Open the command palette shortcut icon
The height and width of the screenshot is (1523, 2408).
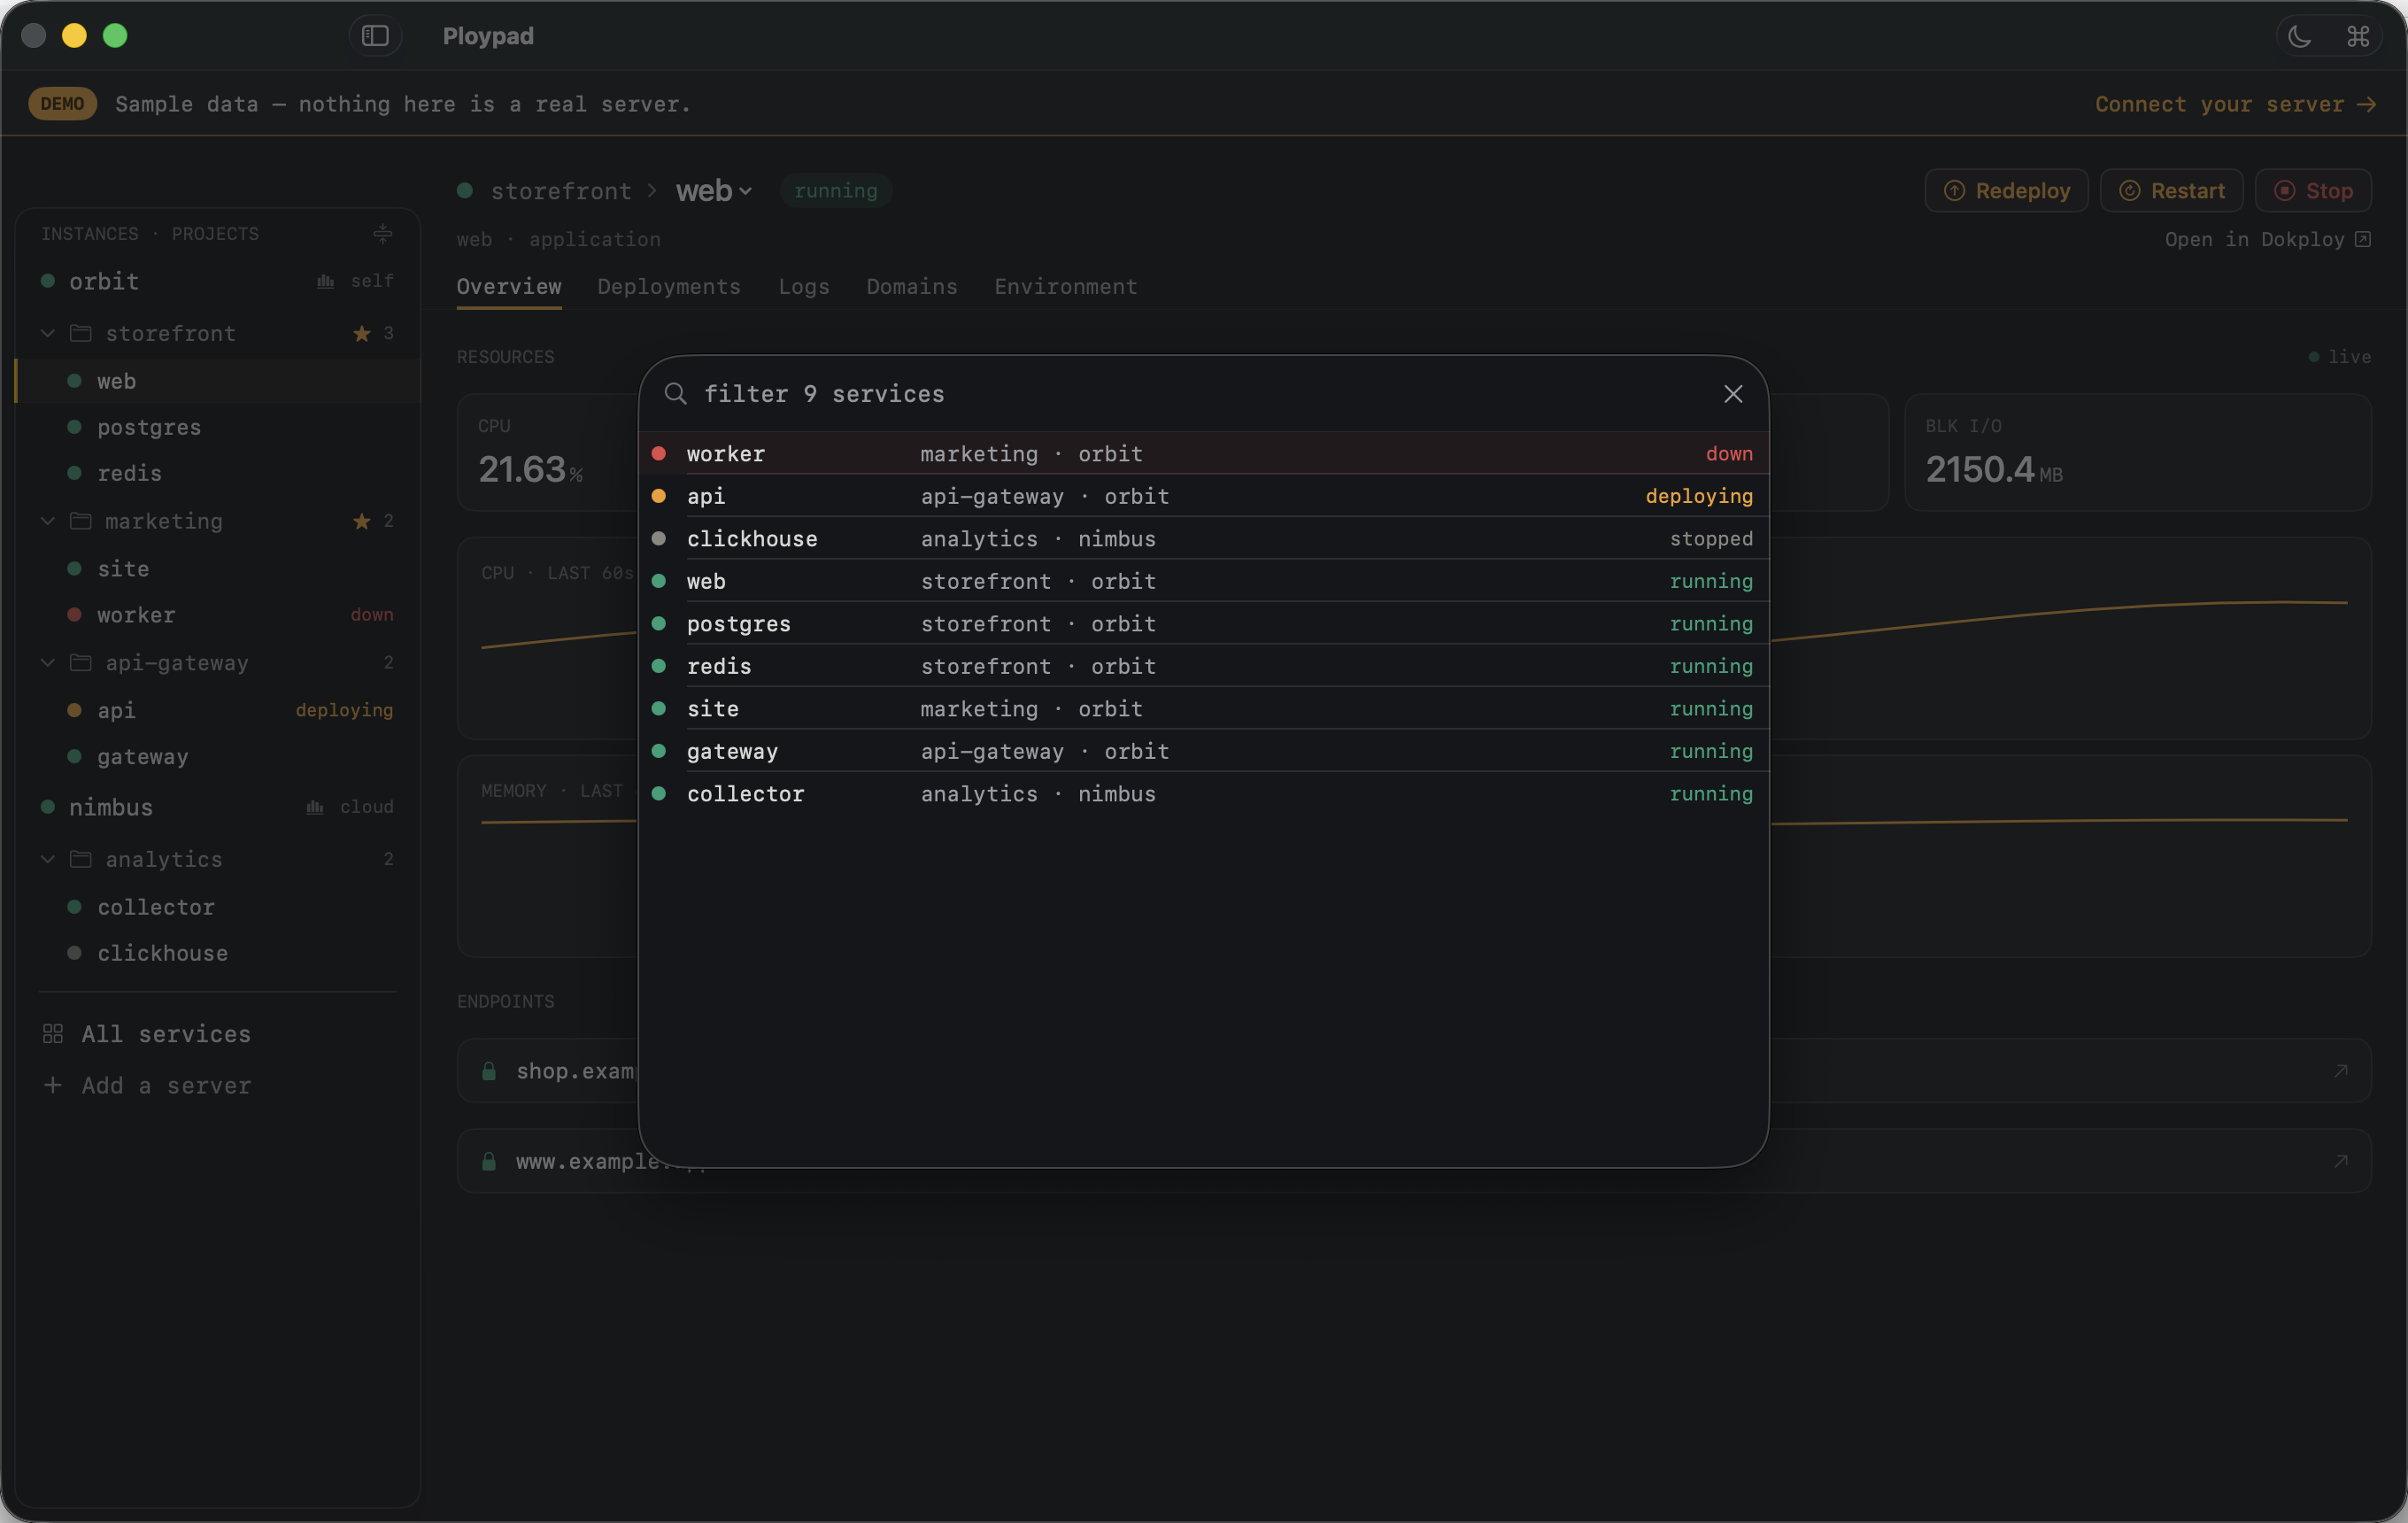point(2358,36)
